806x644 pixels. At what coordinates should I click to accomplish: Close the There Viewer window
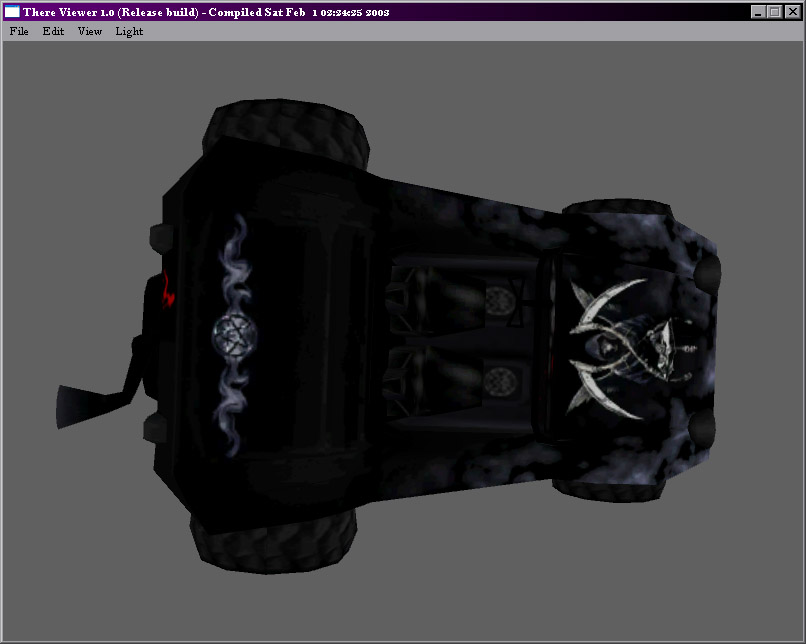[x=791, y=12]
